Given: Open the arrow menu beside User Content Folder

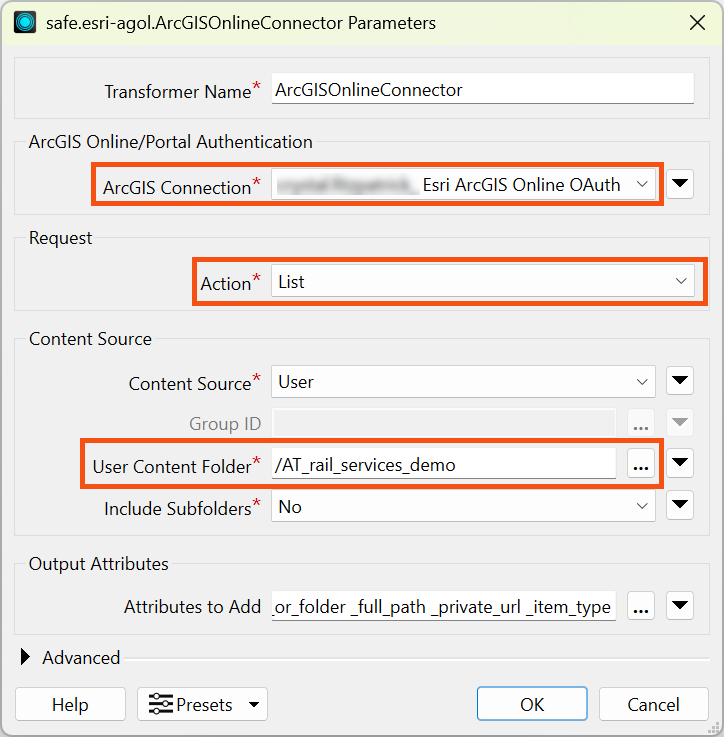Looking at the screenshot, I should (680, 463).
